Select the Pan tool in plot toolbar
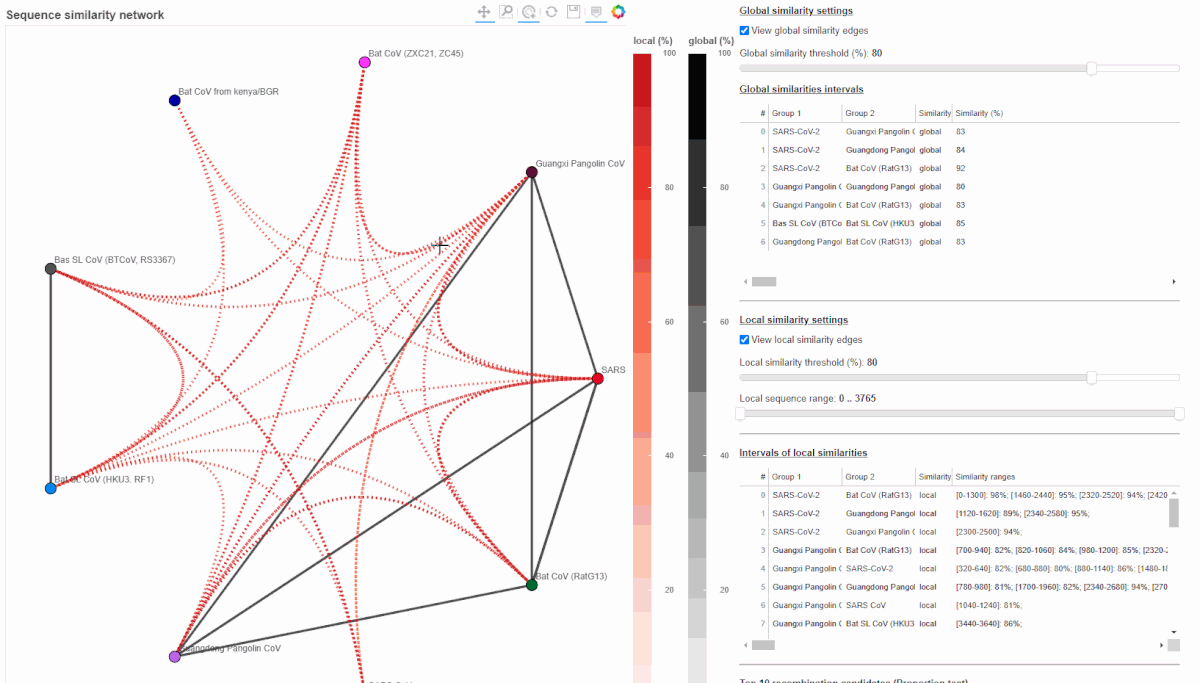The width and height of the screenshot is (1200, 683). point(484,12)
